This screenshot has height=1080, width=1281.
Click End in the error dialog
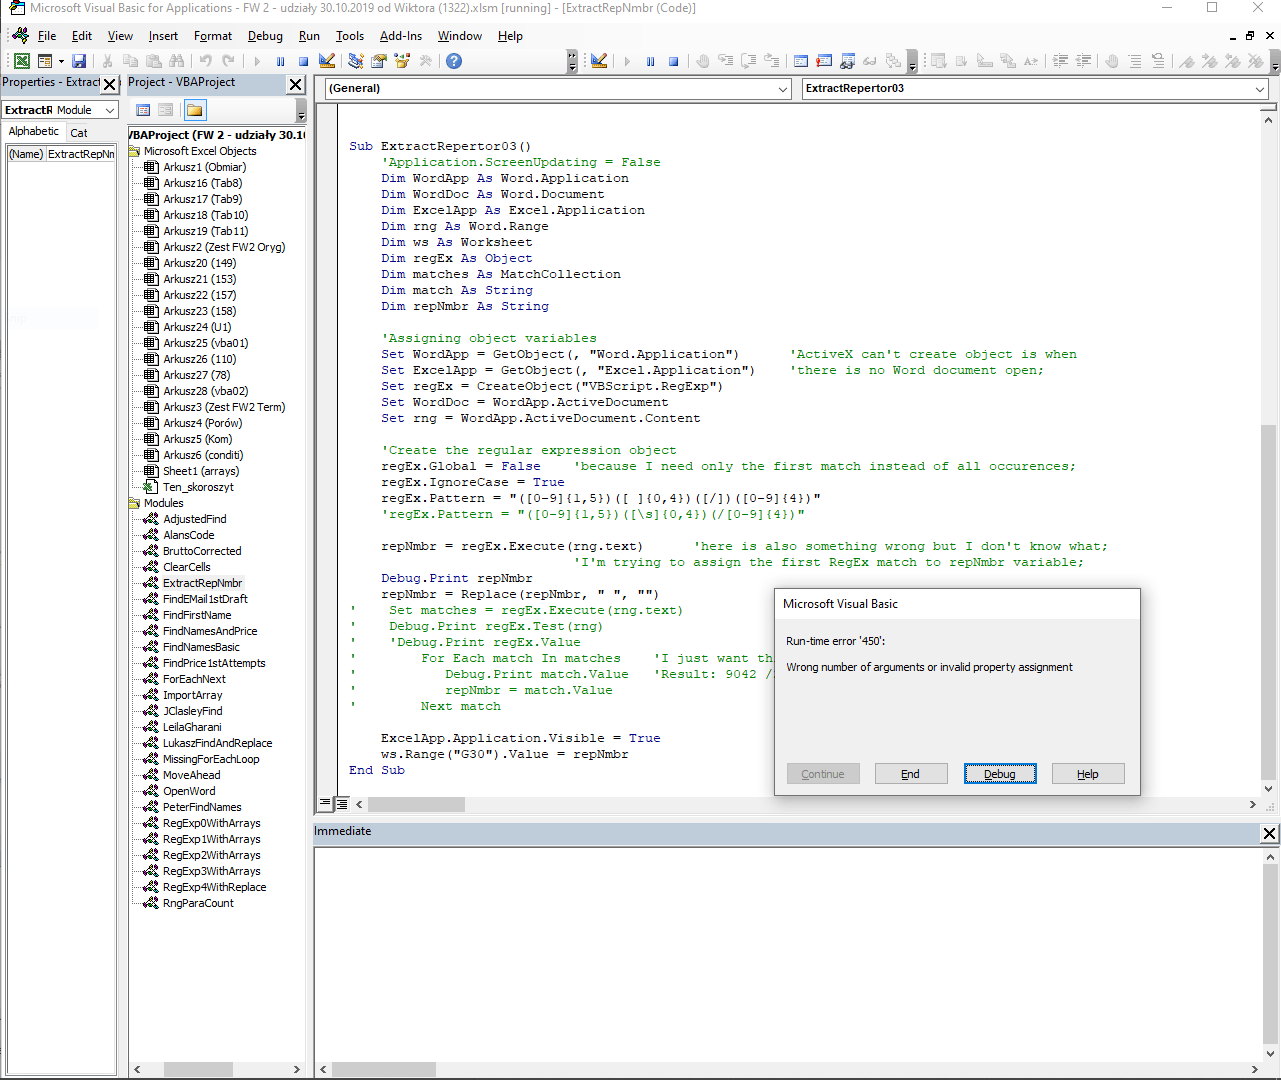[911, 773]
